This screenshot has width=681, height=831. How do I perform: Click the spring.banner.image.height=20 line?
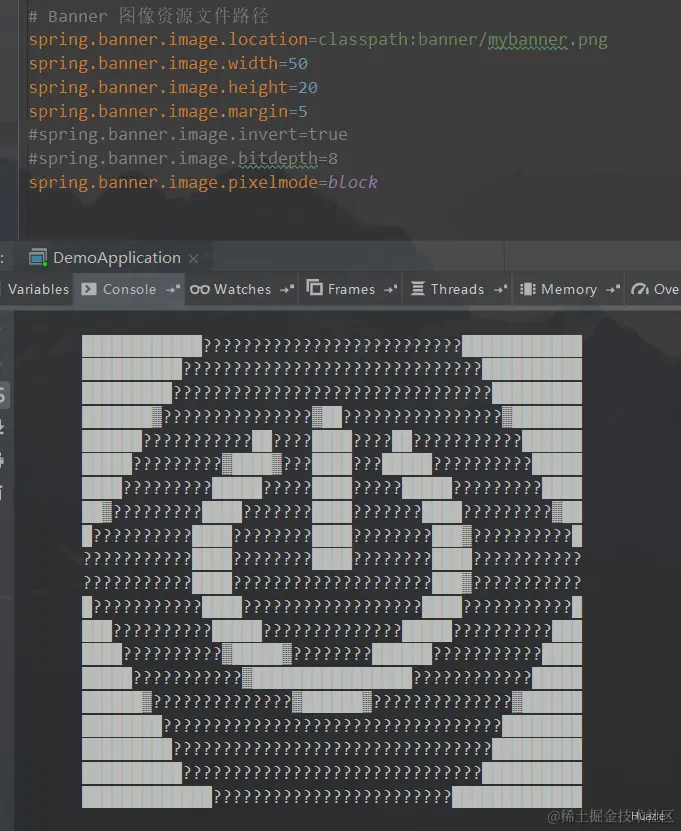tap(173, 87)
